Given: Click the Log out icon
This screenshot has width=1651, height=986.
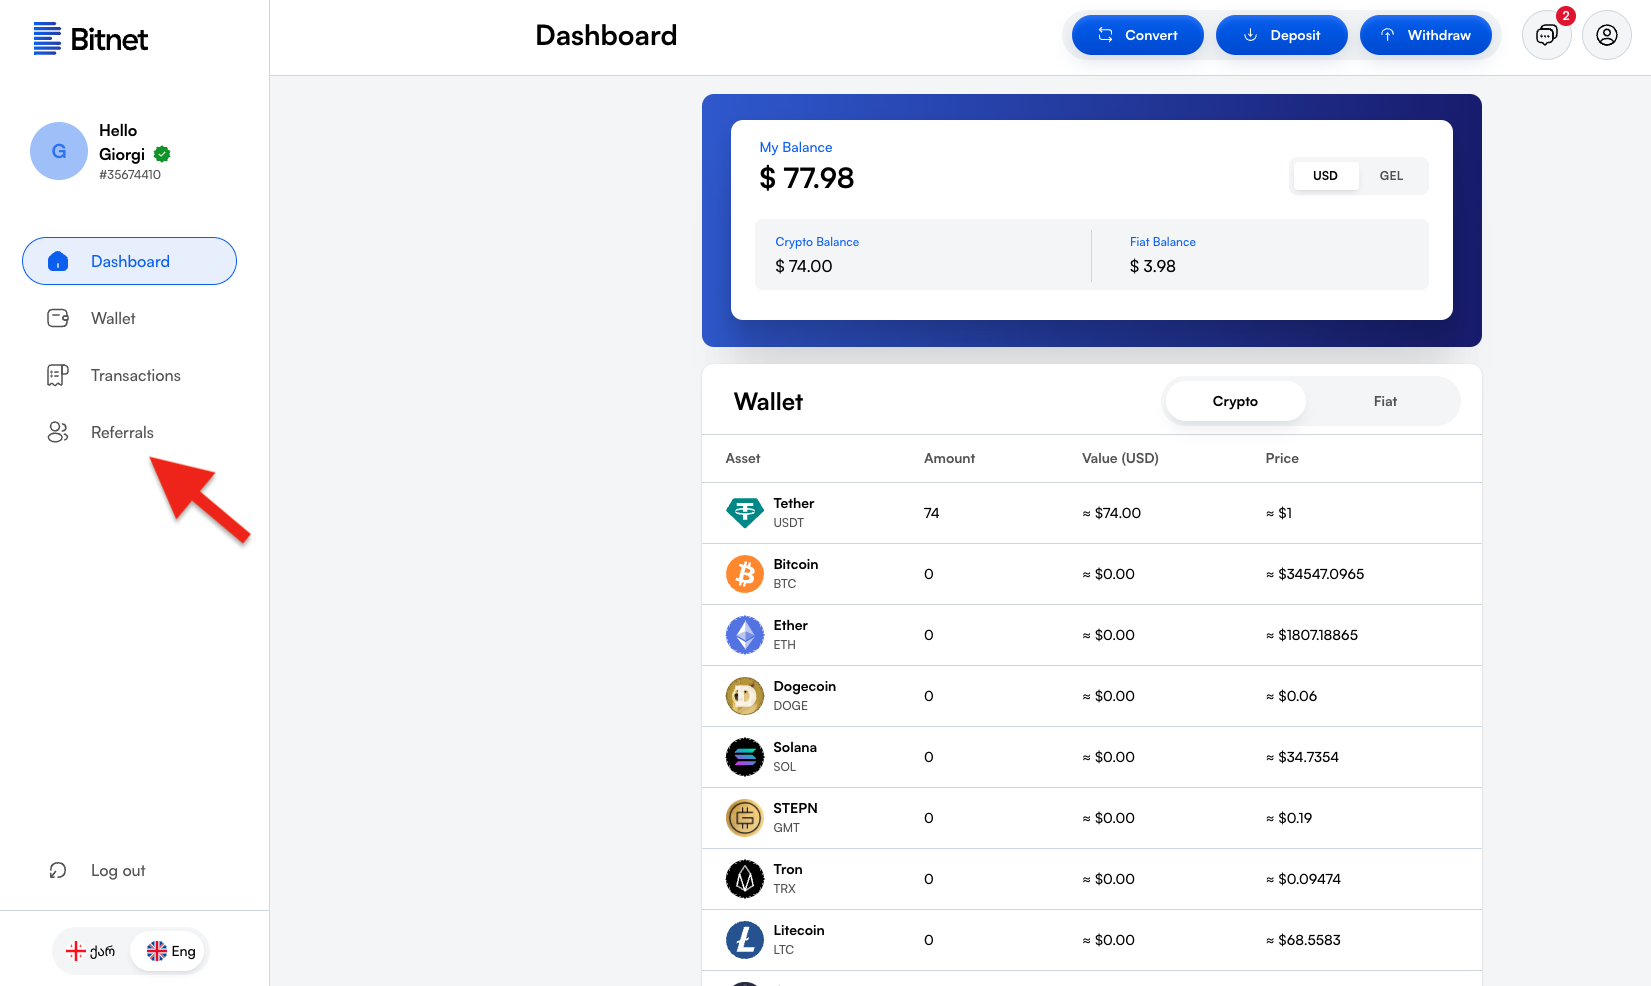Looking at the screenshot, I should click(x=58, y=870).
